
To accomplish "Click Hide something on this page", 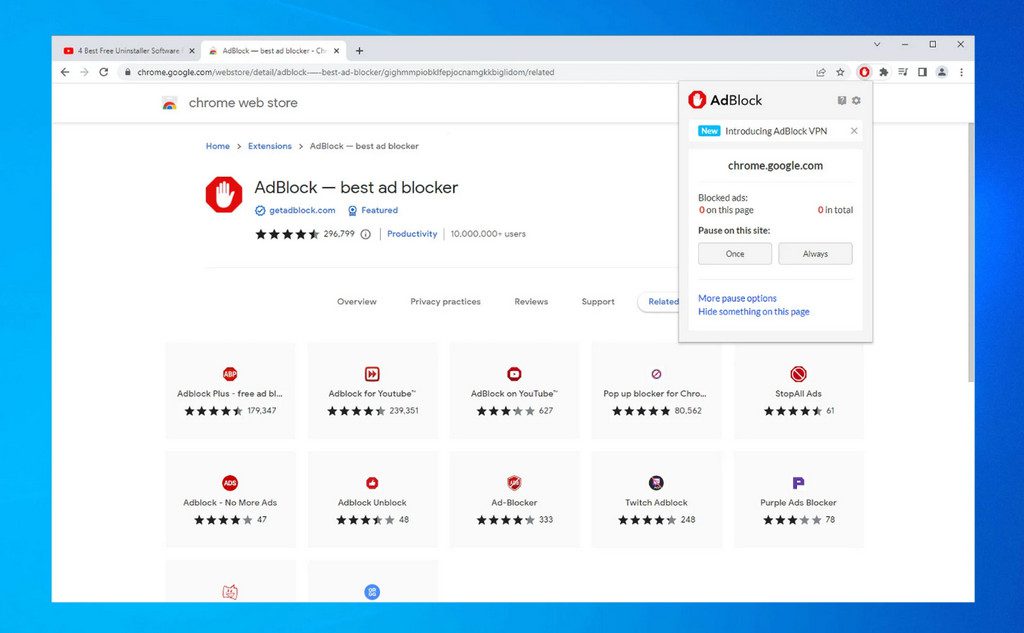I will click(x=754, y=312).
